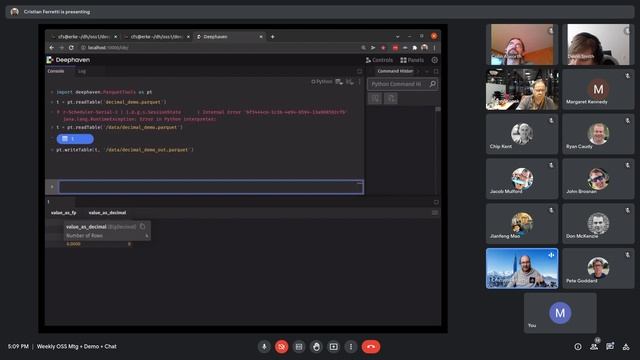Maximize the table 't' panel
Viewport: 640px width, 360px height.
(436, 202)
